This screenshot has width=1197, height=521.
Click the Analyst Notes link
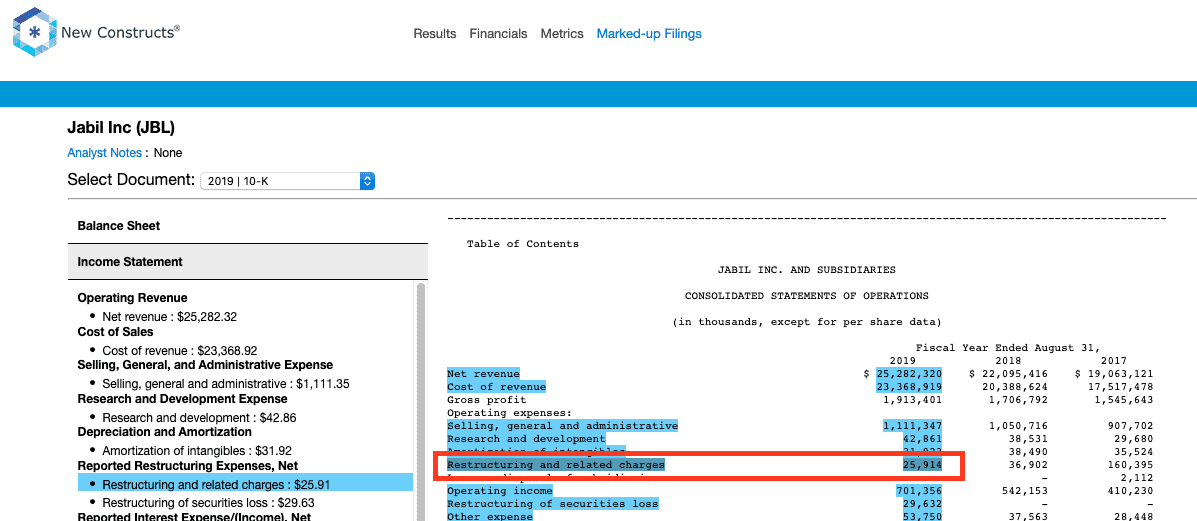(105, 153)
